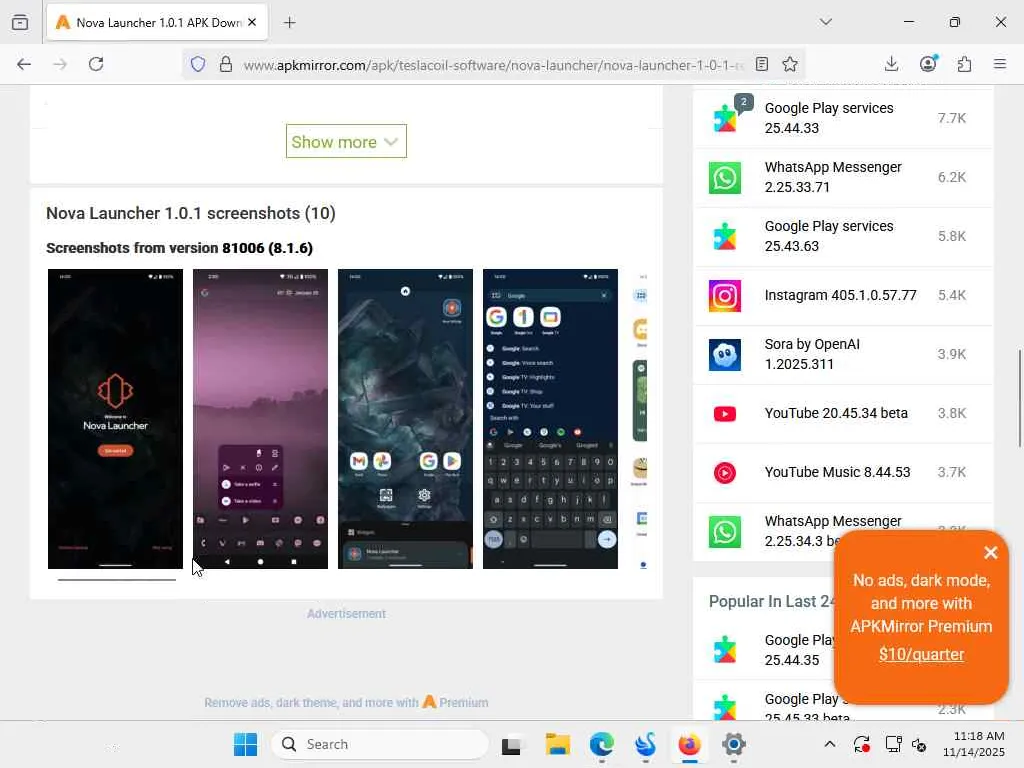The height and width of the screenshot is (768, 1024).
Task: Show hidden system tray icons
Action: pos(829,744)
